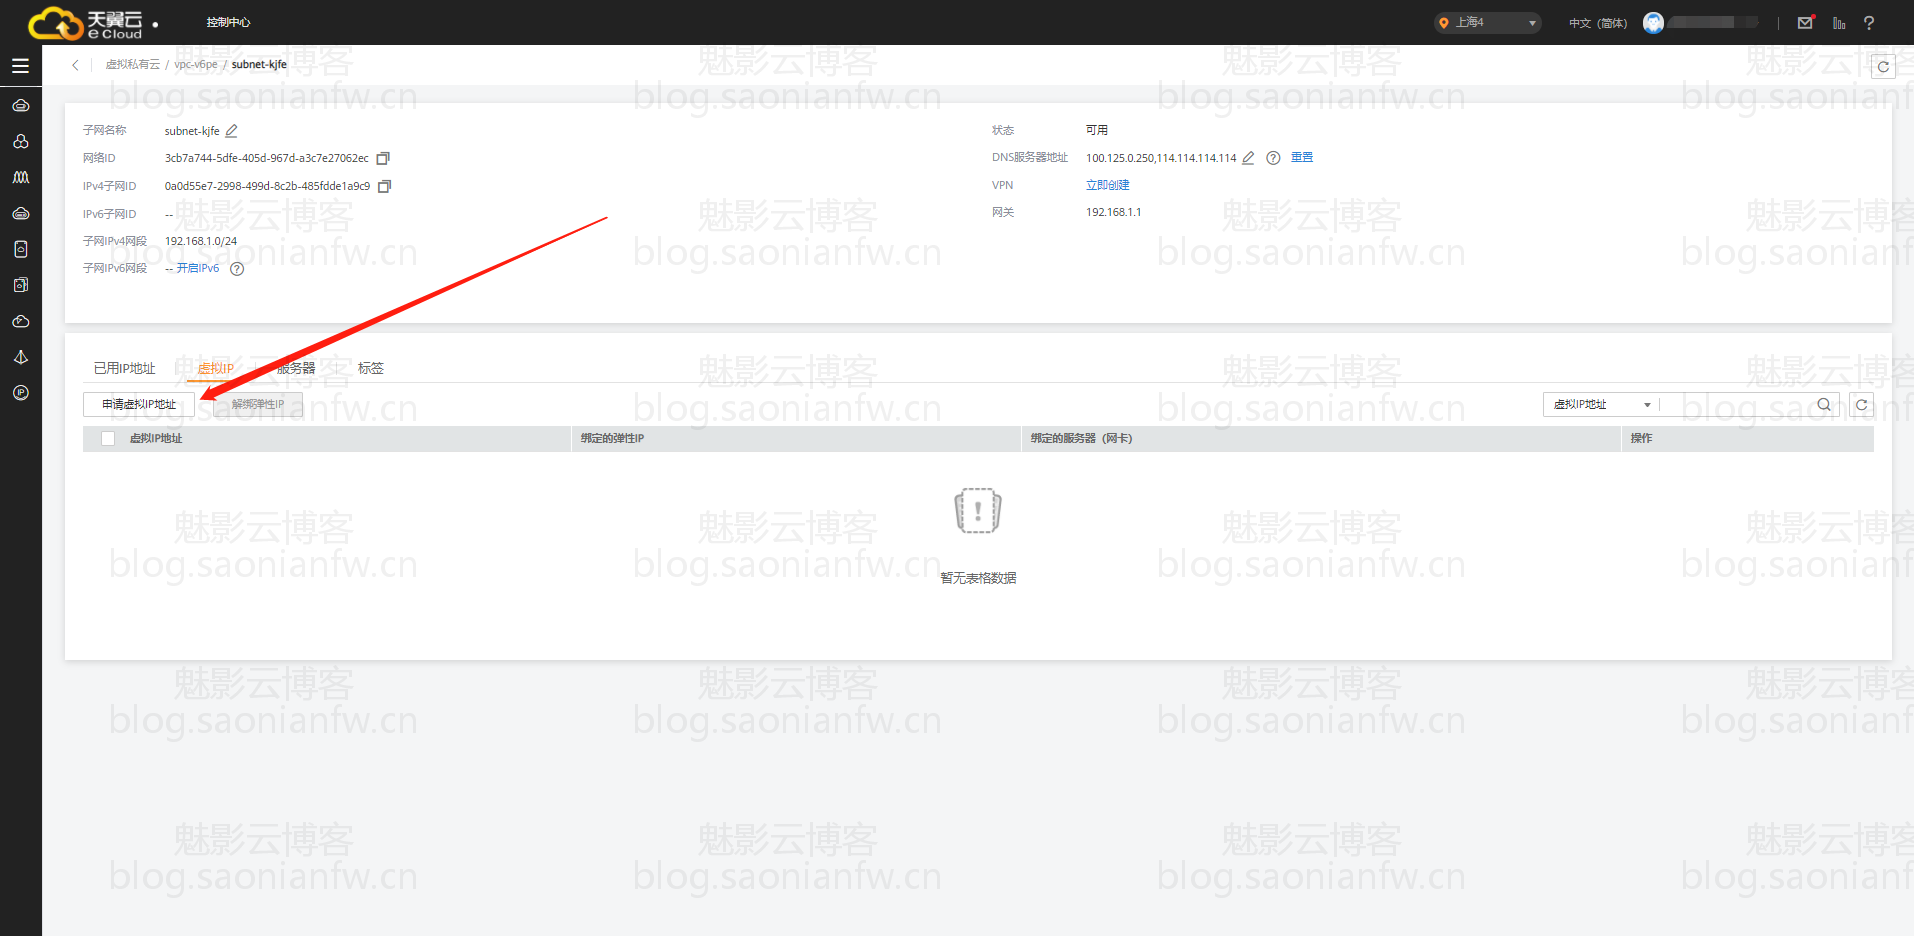Go to 虚拟私有云 breadcrumb

132,65
